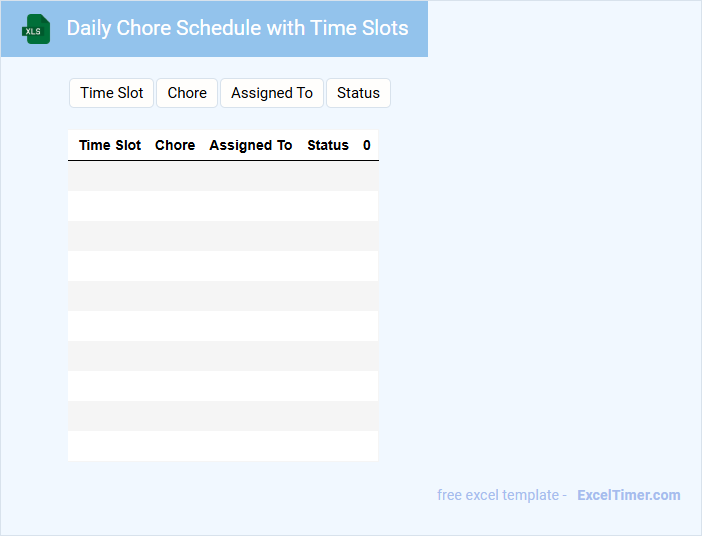This screenshot has height=536, width=702.
Task: Click the green XLS file icon
Action: pos(36,30)
